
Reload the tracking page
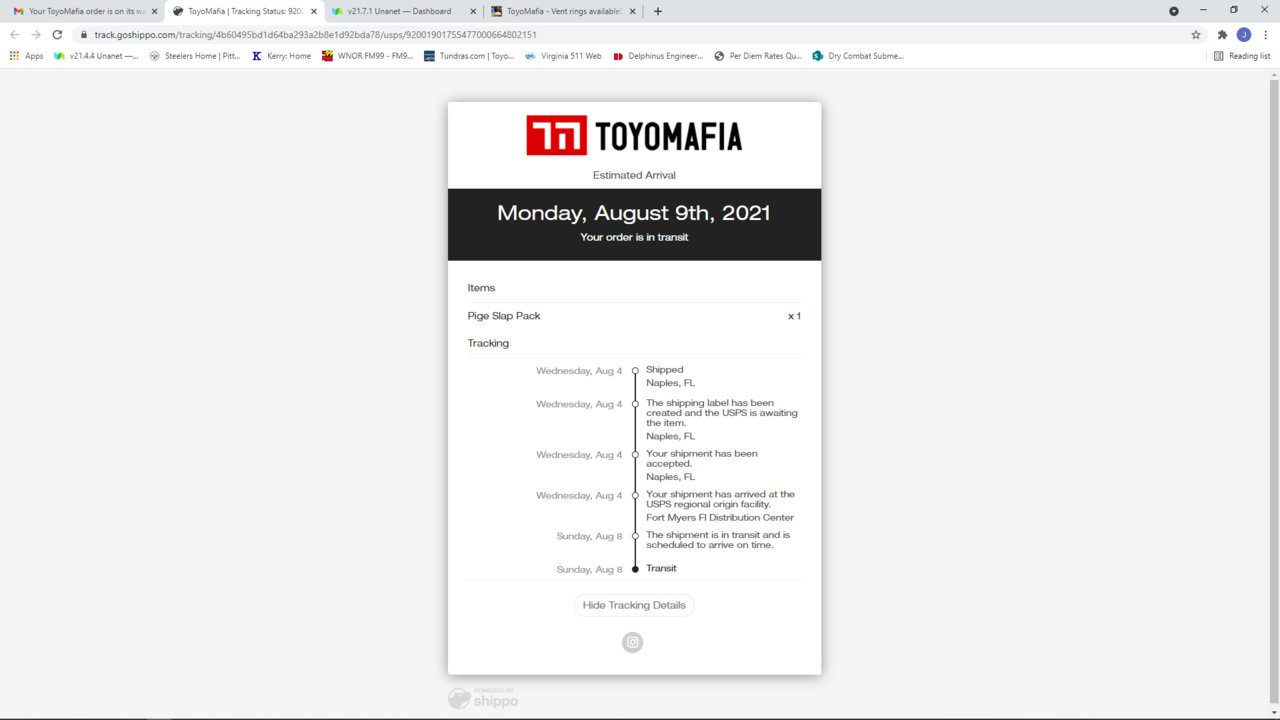(57, 34)
